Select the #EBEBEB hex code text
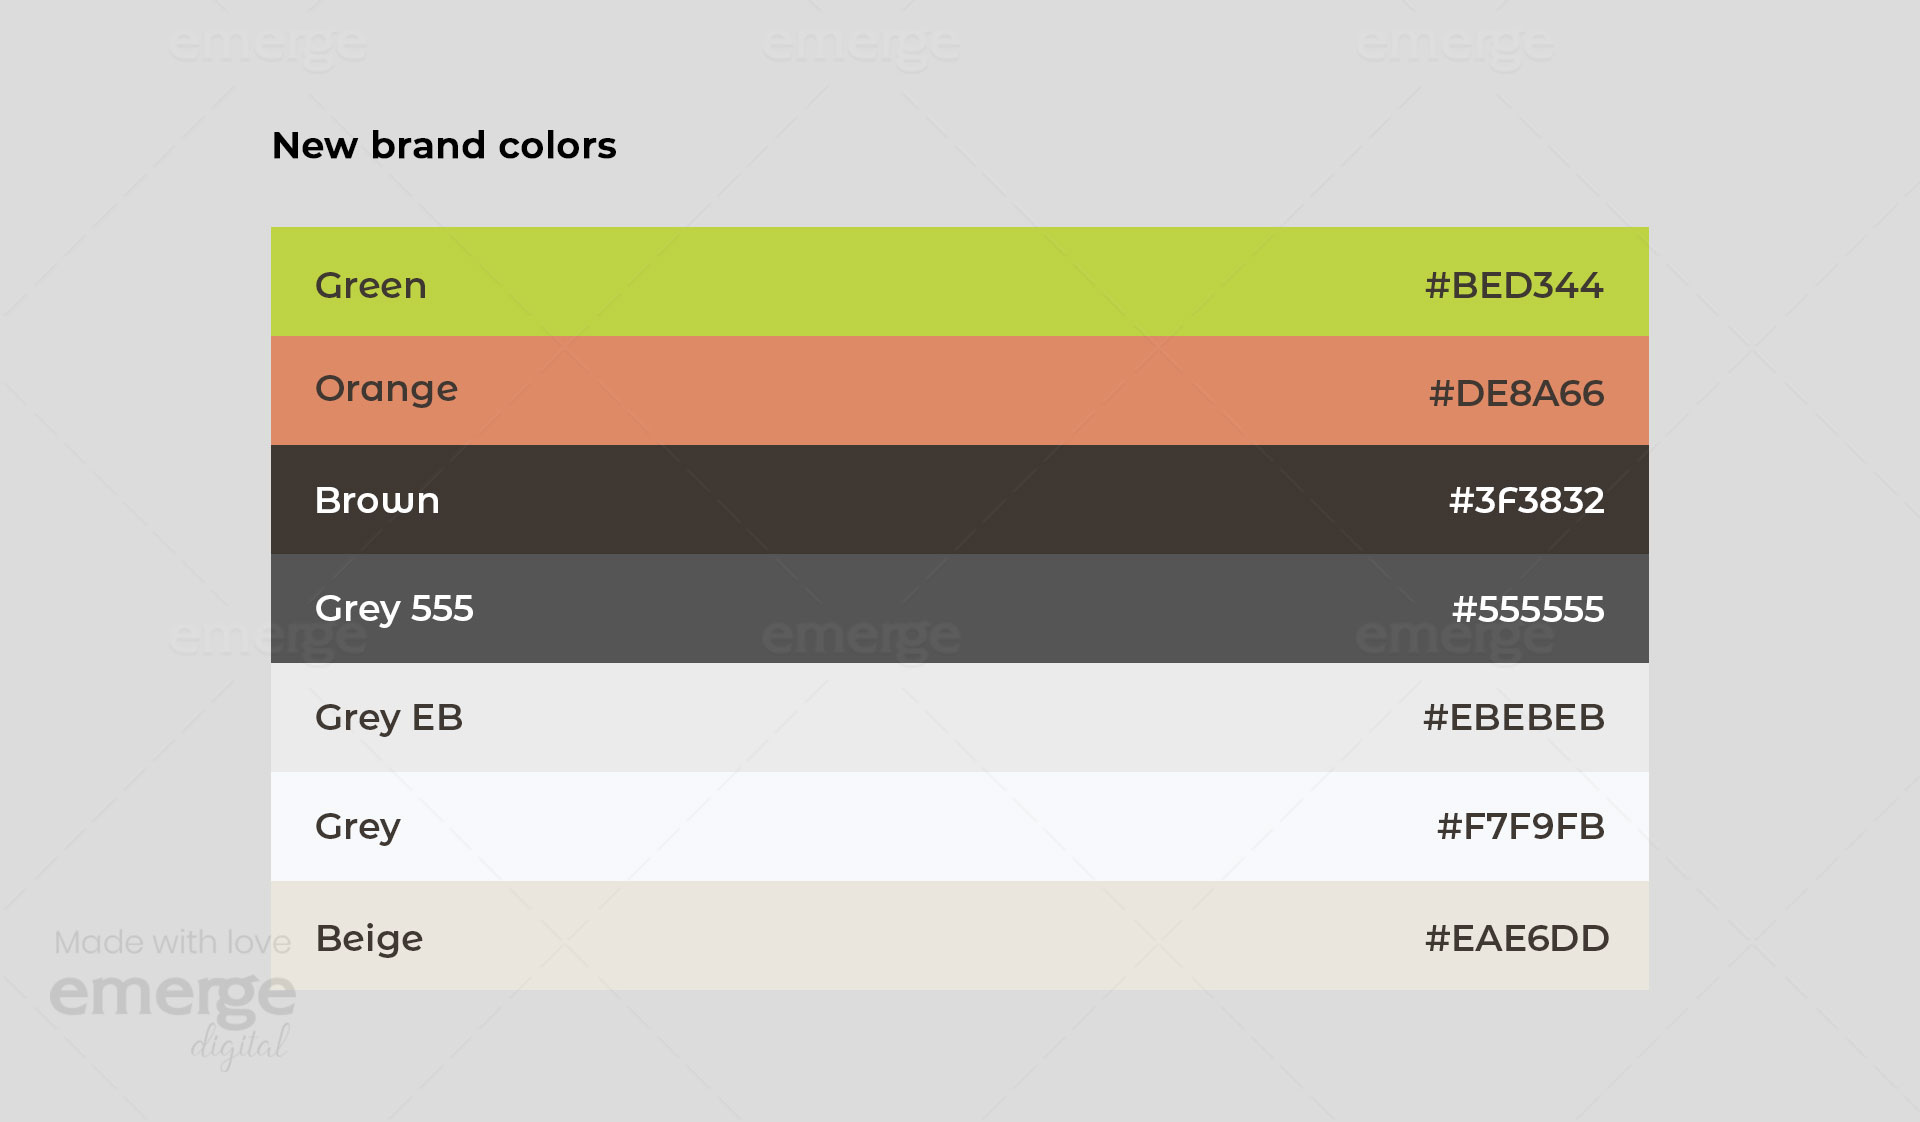The height and width of the screenshot is (1122, 1920). (1514, 717)
